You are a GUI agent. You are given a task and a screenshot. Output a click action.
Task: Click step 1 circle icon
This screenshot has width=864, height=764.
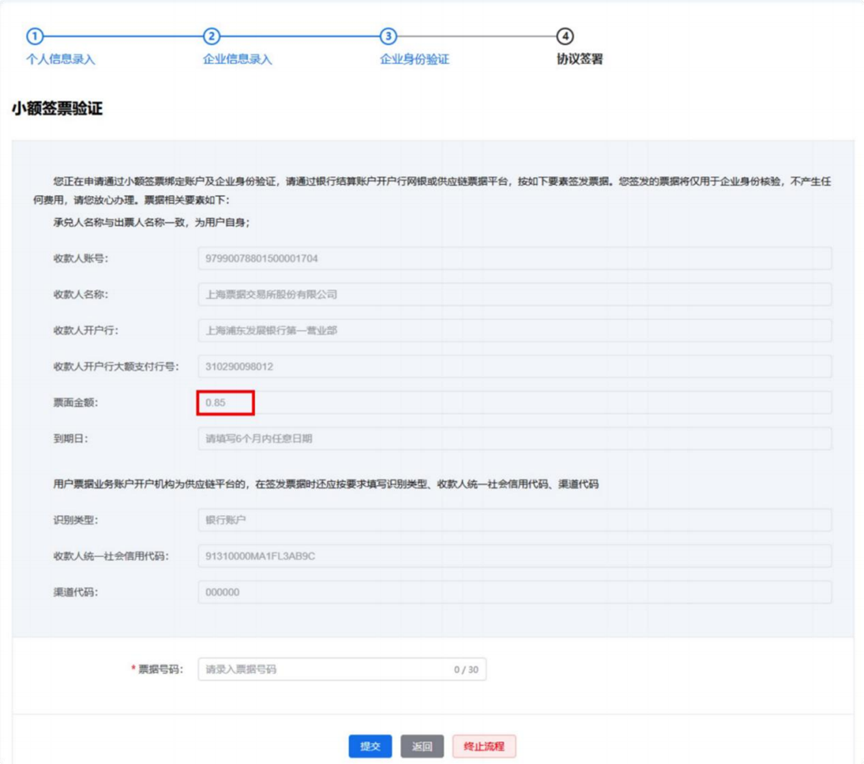point(35,36)
